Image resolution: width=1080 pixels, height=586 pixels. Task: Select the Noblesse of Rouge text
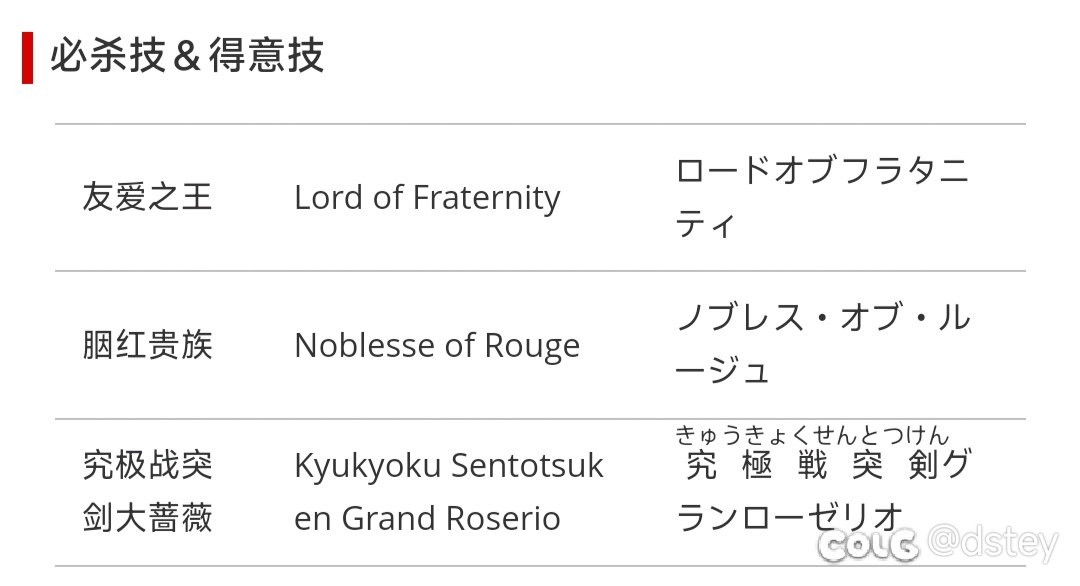pyautogui.click(x=437, y=346)
